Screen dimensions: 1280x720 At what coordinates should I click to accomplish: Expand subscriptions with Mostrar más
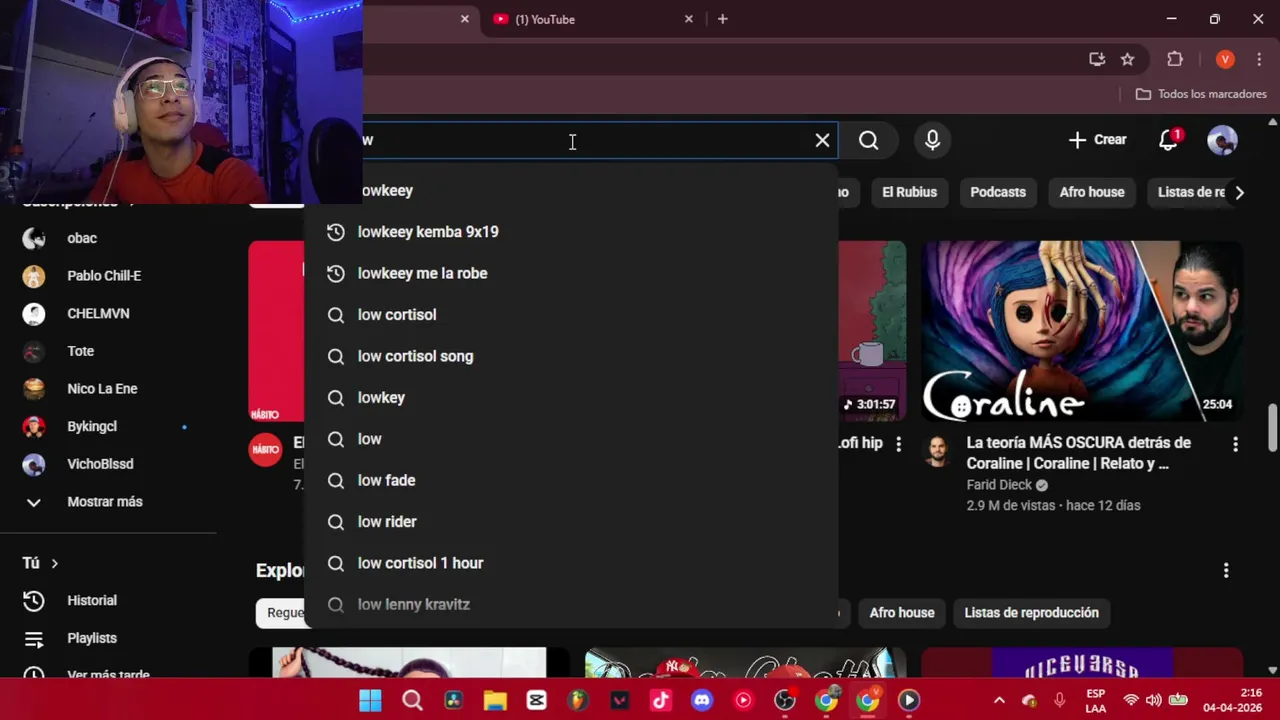(x=108, y=502)
